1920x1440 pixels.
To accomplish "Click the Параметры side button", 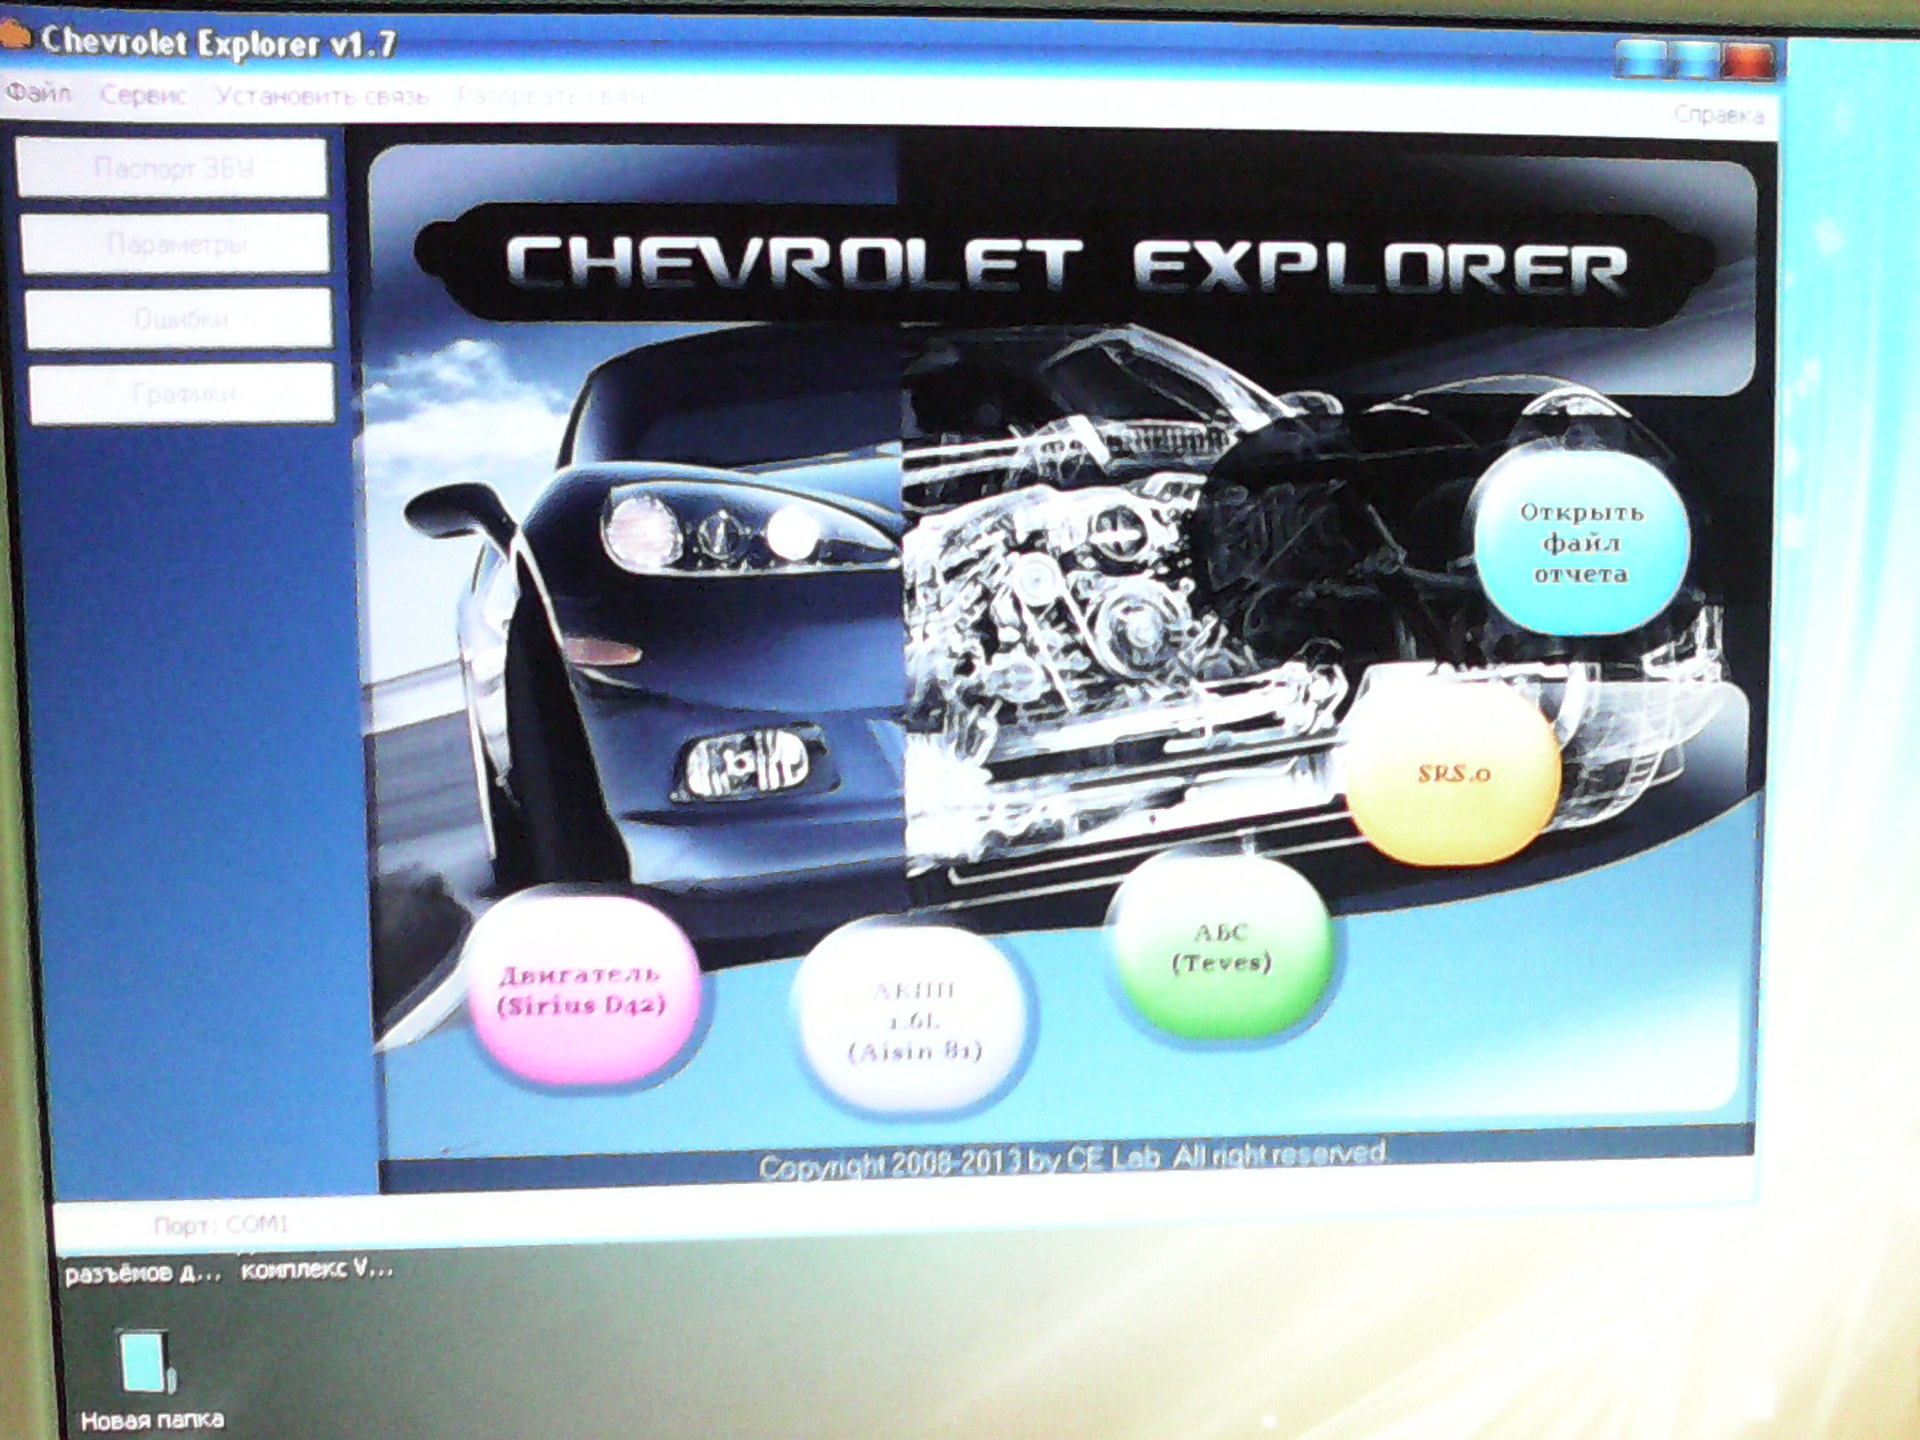I will (x=176, y=243).
